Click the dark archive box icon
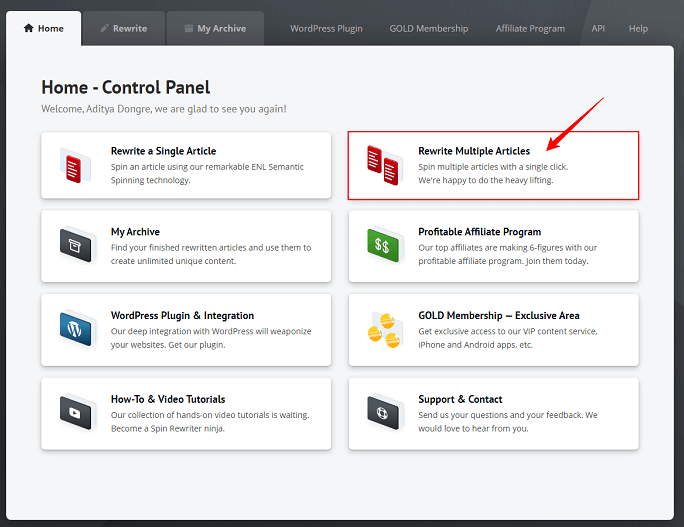This screenshot has width=684, height=527. click(76, 246)
